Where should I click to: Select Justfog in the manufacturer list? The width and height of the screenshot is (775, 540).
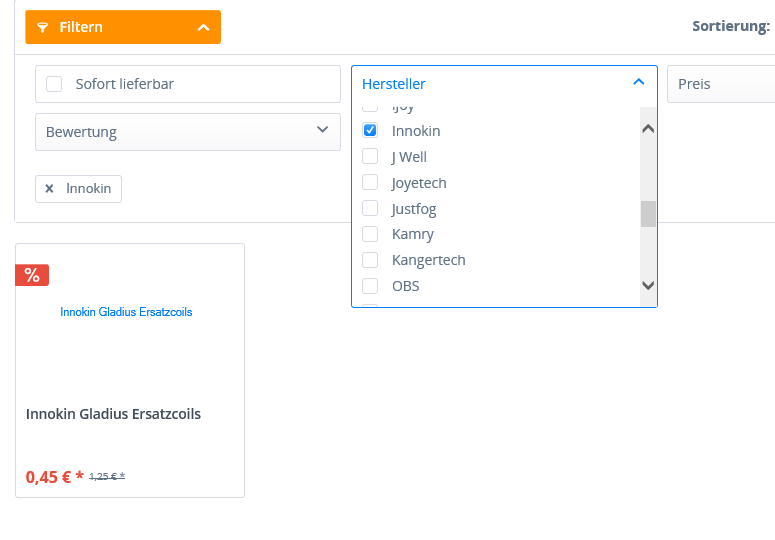(370, 209)
